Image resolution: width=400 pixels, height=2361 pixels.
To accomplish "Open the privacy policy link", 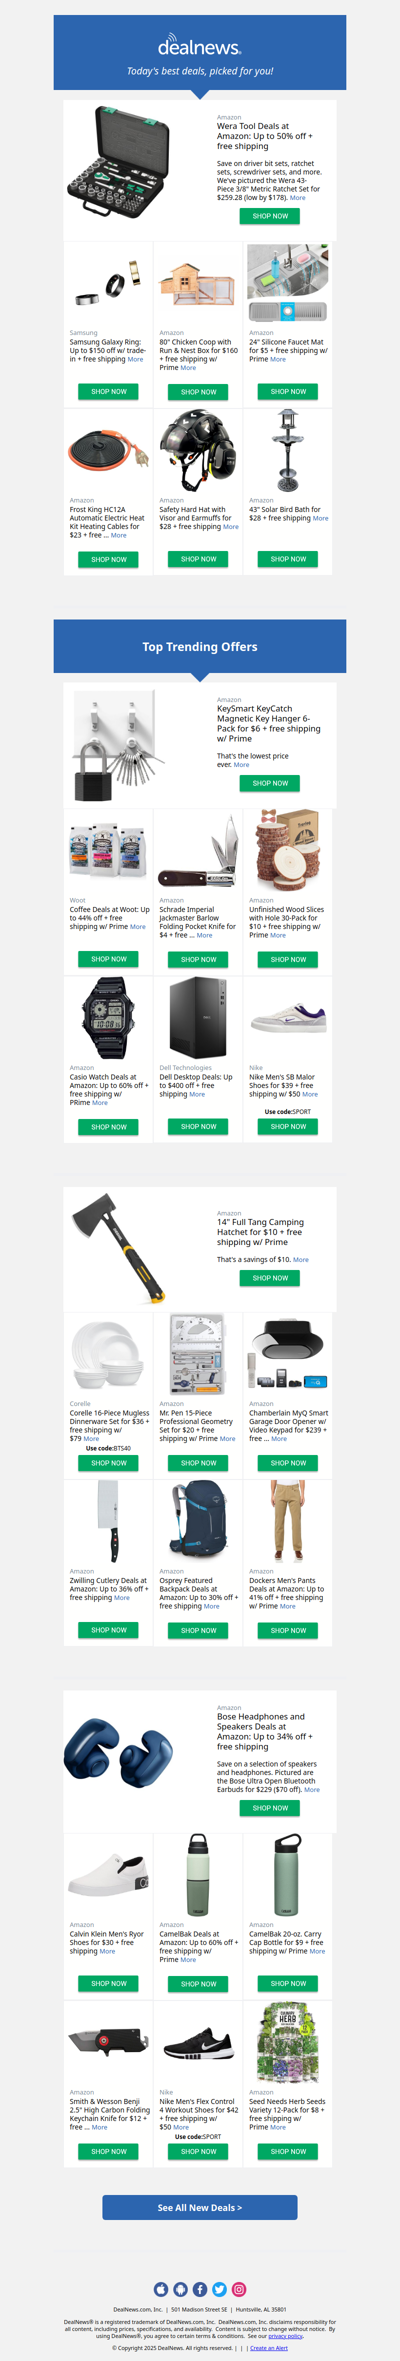I will [x=285, y=2336].
